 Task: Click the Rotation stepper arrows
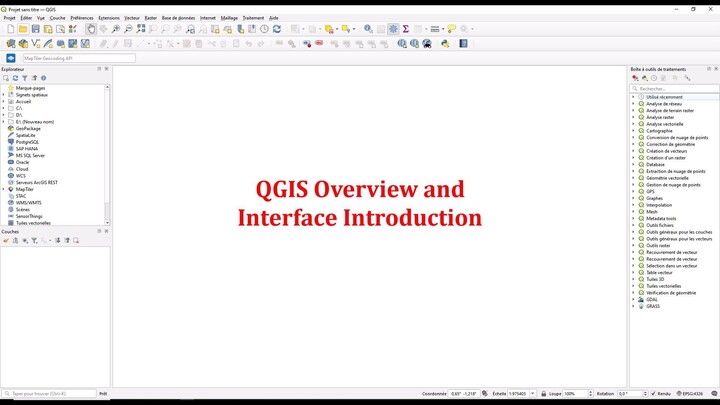point(645,394)
